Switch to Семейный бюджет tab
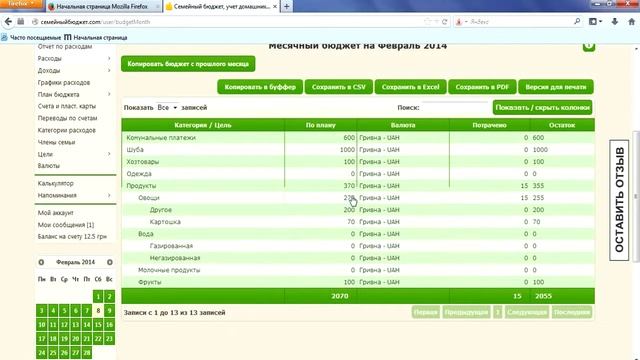The image size is (640, 360). coord(222,7)
